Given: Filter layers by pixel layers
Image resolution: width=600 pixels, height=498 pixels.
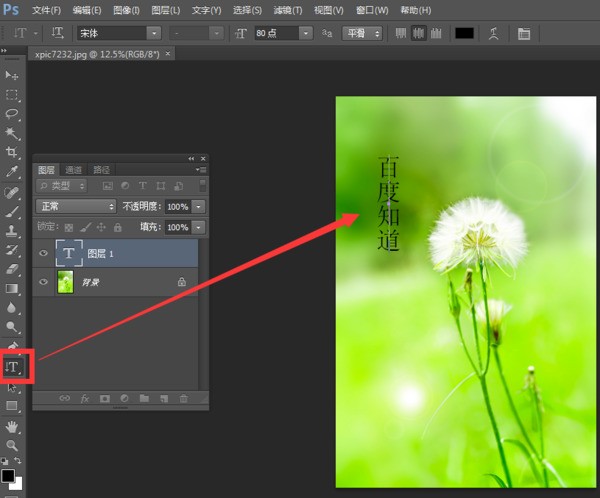Looking at the screenshot, I should (x=108, y=186).
